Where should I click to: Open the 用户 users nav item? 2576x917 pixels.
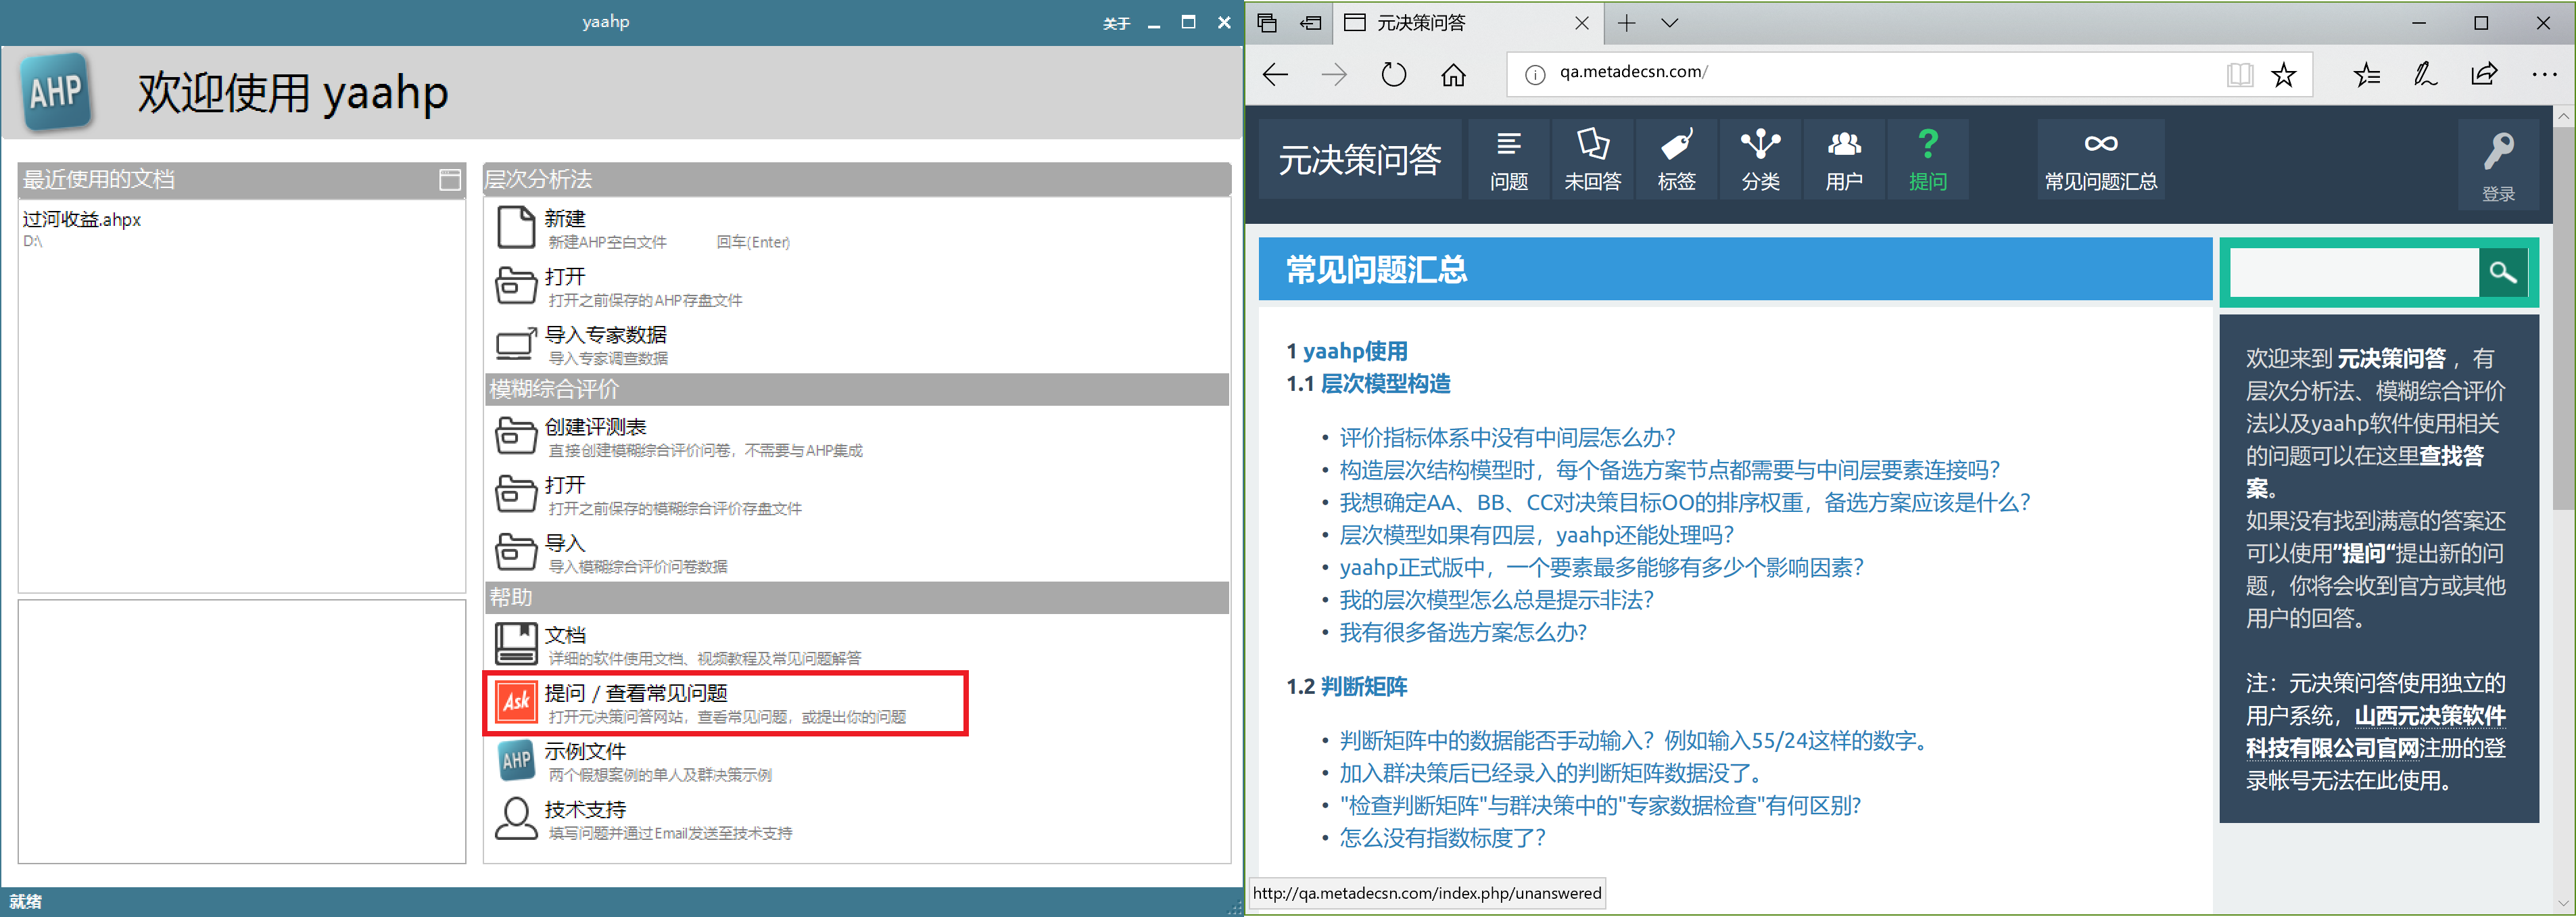coord(1844,160)
